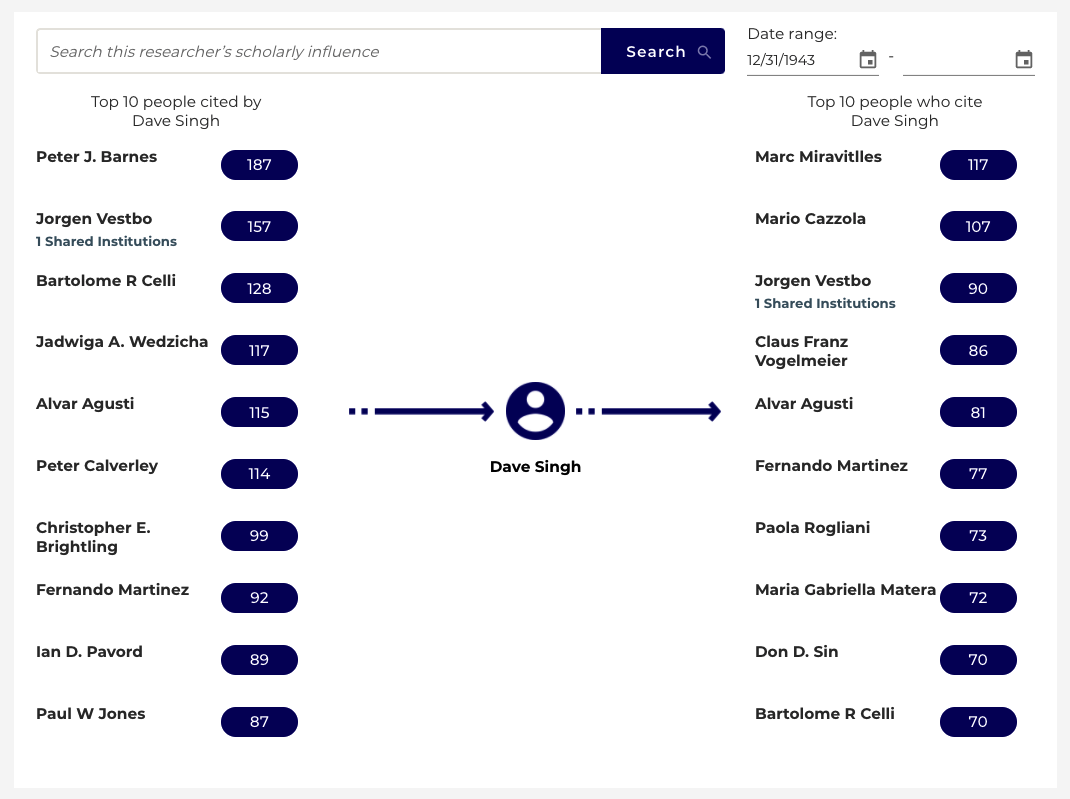Click the 90 citation count badge
Viewport: 1070px width, 799px height.
pyautogui.click(x=978, y=289)
